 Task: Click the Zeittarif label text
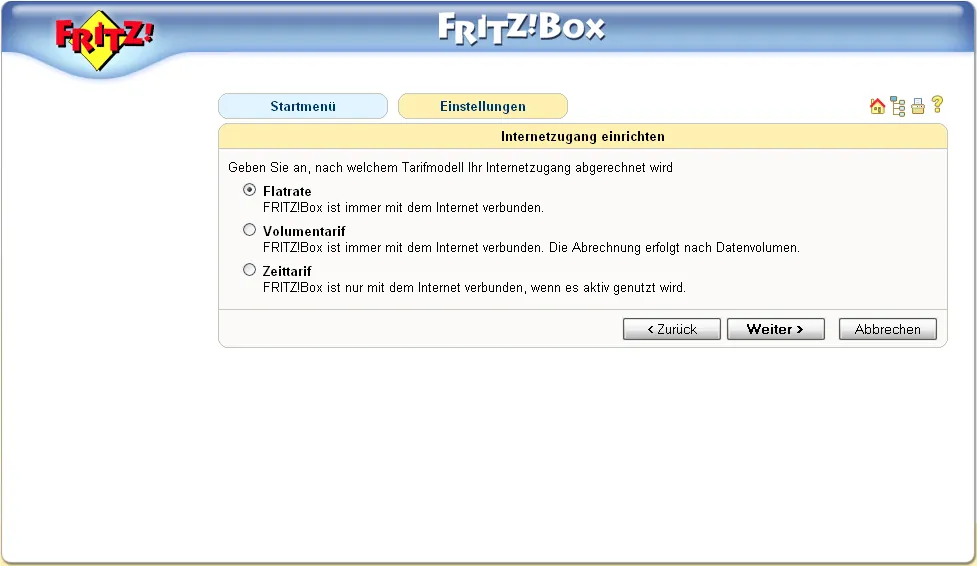[x=287, y=271]
